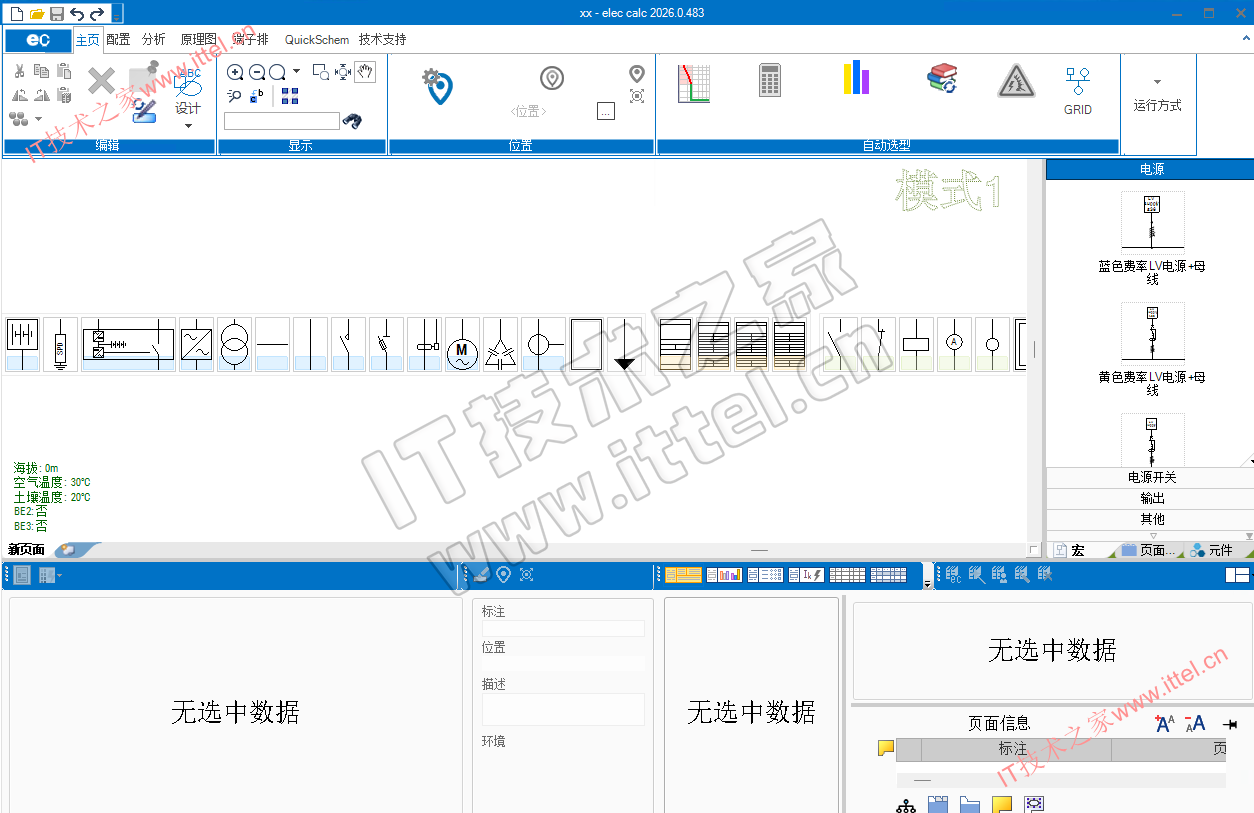1254x813 pixels.
Task: Open a file with the folder icon
Action: 37,13
